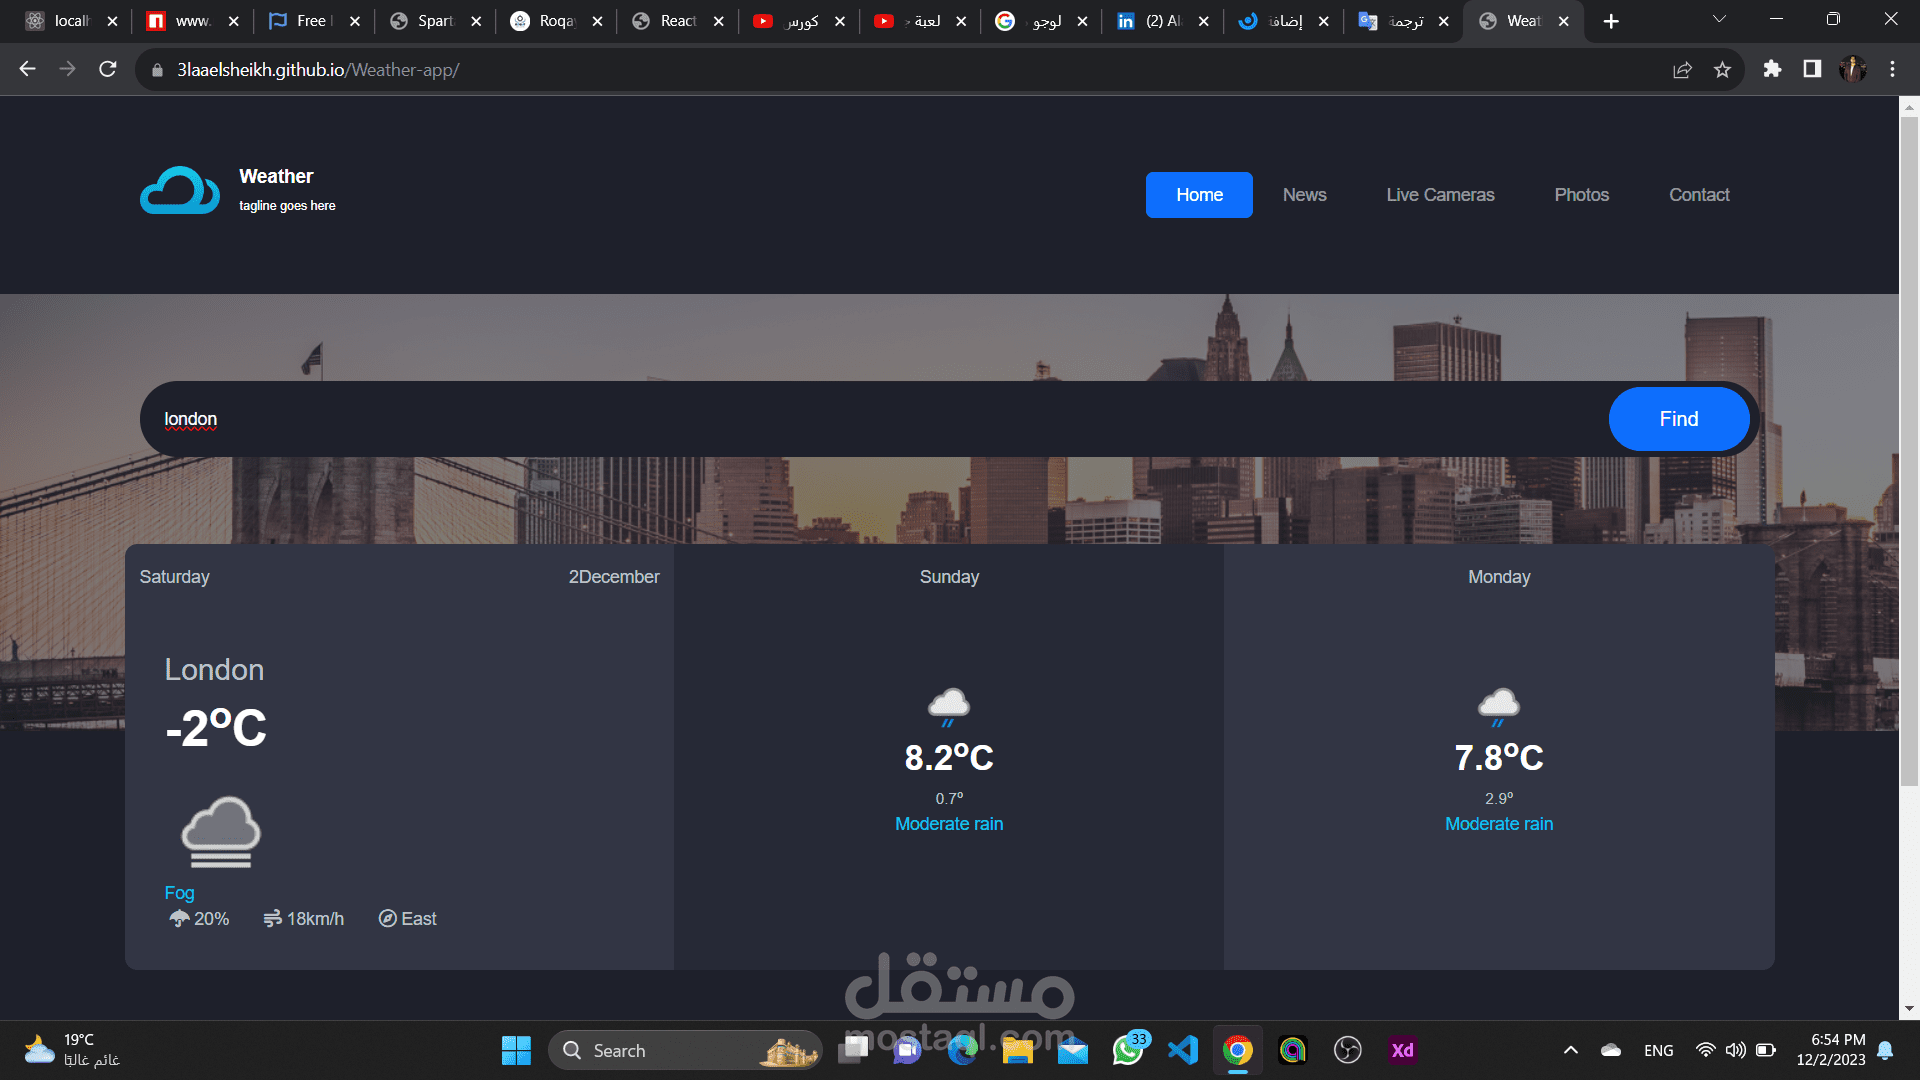Show hidden system tray icons
The height and width of the screenshot is (1080, 1920).
(1571, 1050)
